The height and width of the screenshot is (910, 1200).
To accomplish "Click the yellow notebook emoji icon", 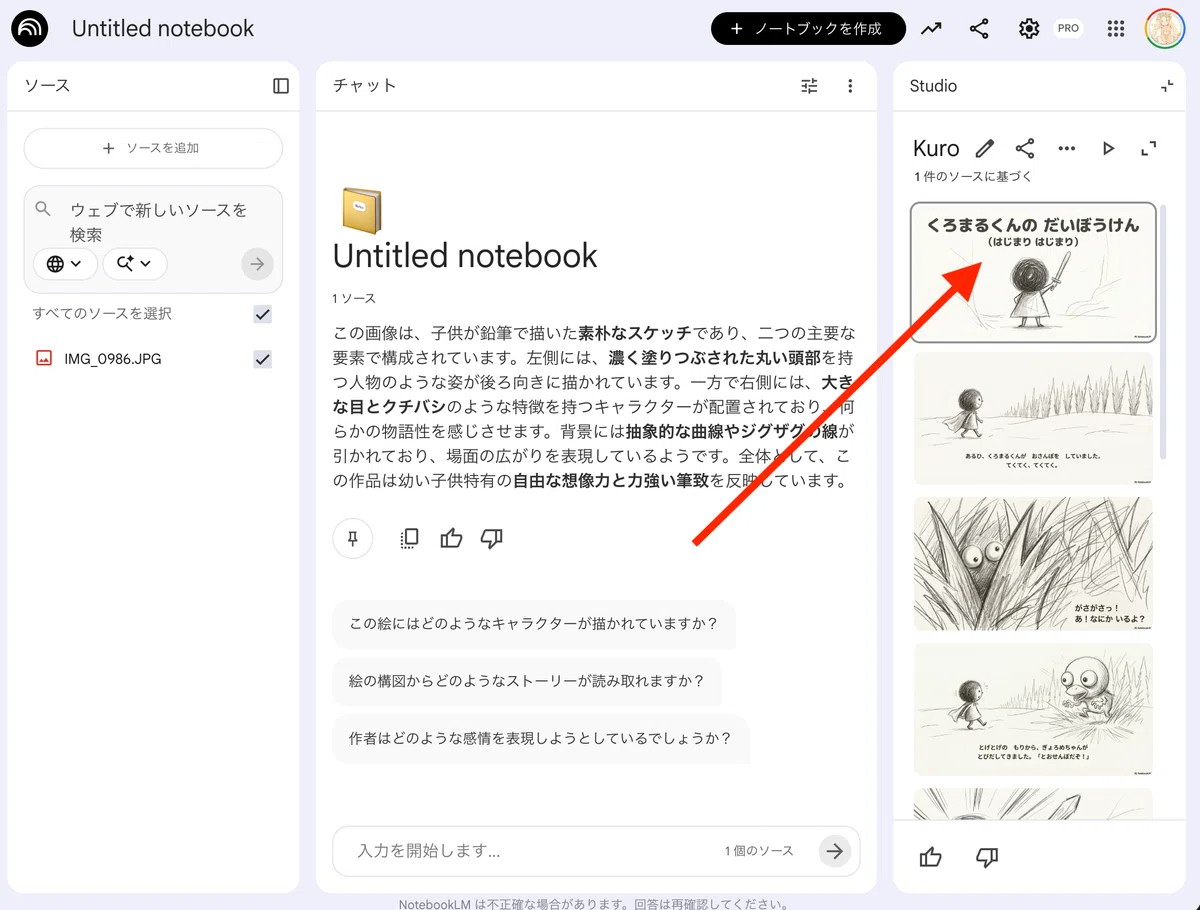I will click(361, 210).
